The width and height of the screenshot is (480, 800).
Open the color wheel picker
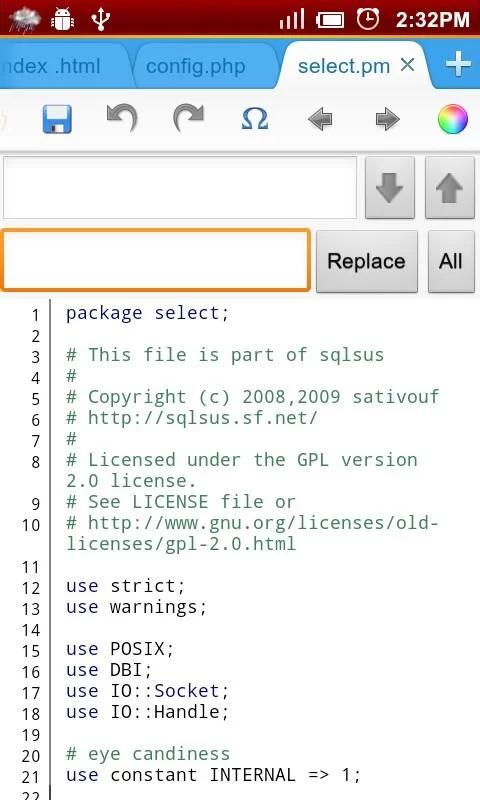[452, 119]
